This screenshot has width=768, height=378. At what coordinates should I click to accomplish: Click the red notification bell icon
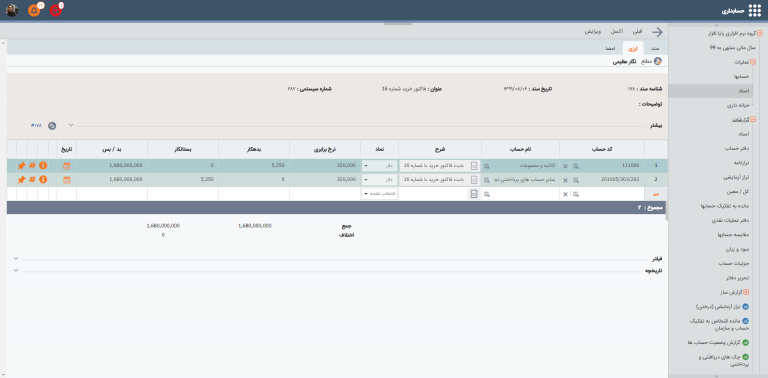[x=55, y=10]
